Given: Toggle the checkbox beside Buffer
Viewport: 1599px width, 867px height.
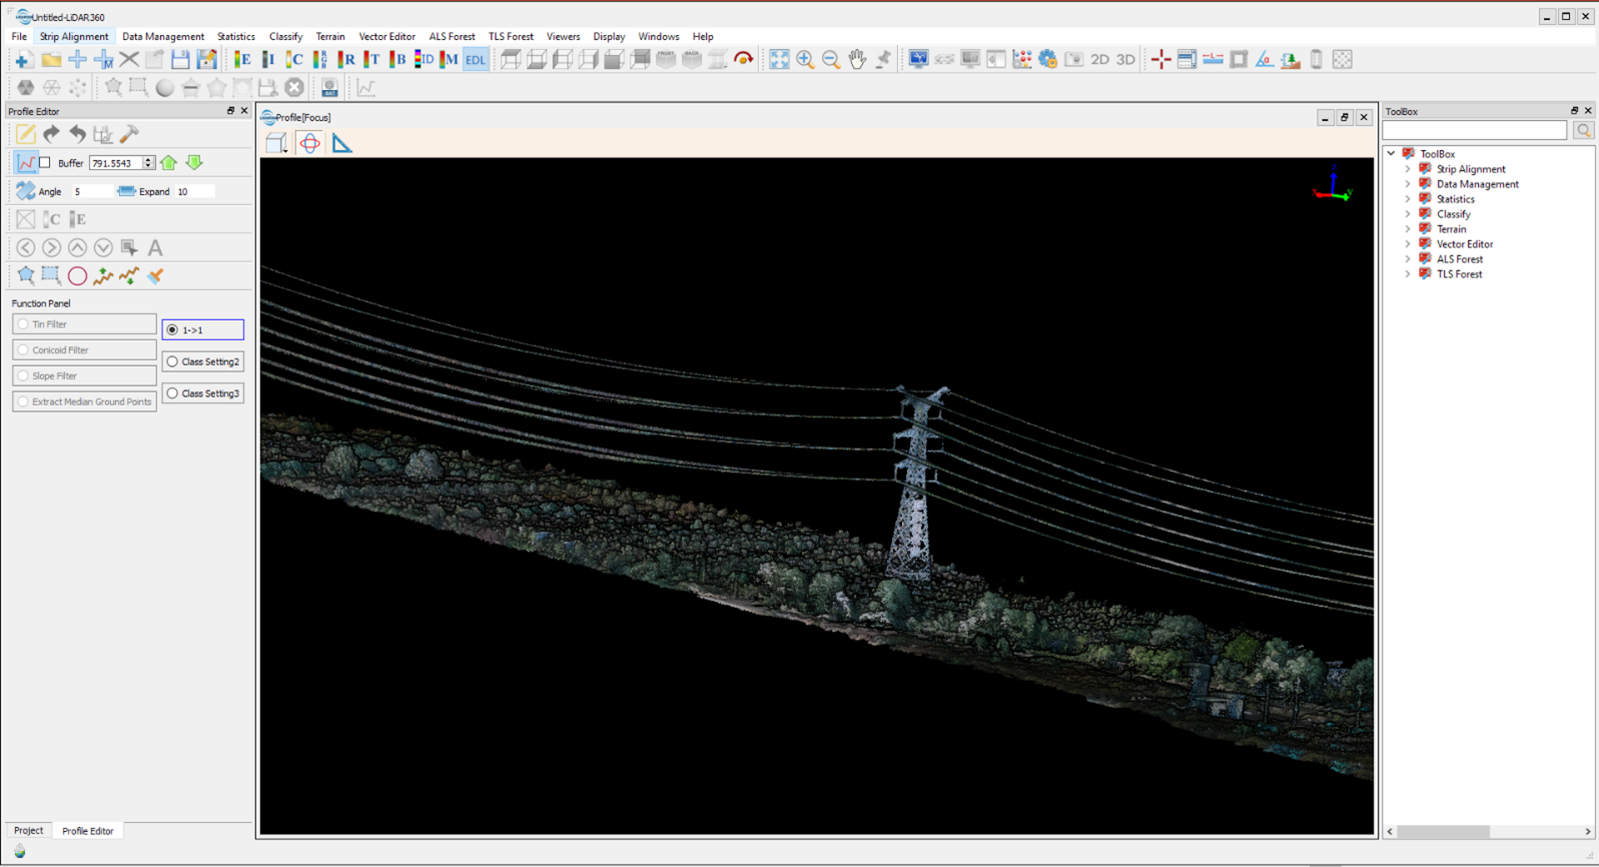Looking at the screenshot, I should tap(45, 163).
